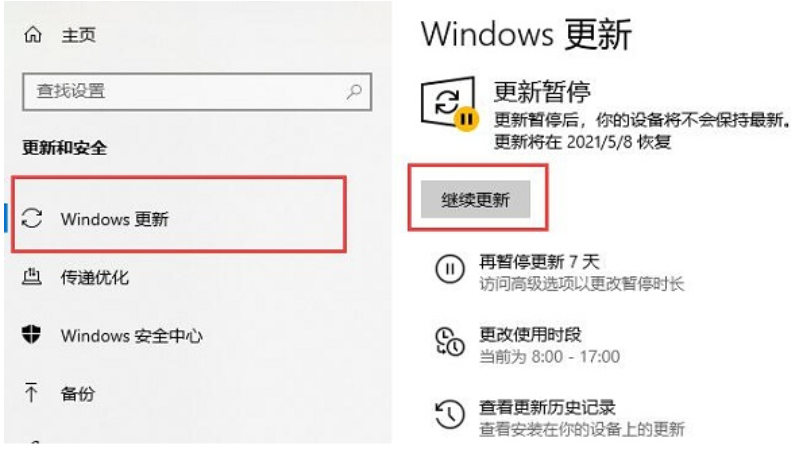Click the upward arrow 备份 icon
Image resolution: width=812 pixels, height=451 pixels.
[x=31, y=392]
